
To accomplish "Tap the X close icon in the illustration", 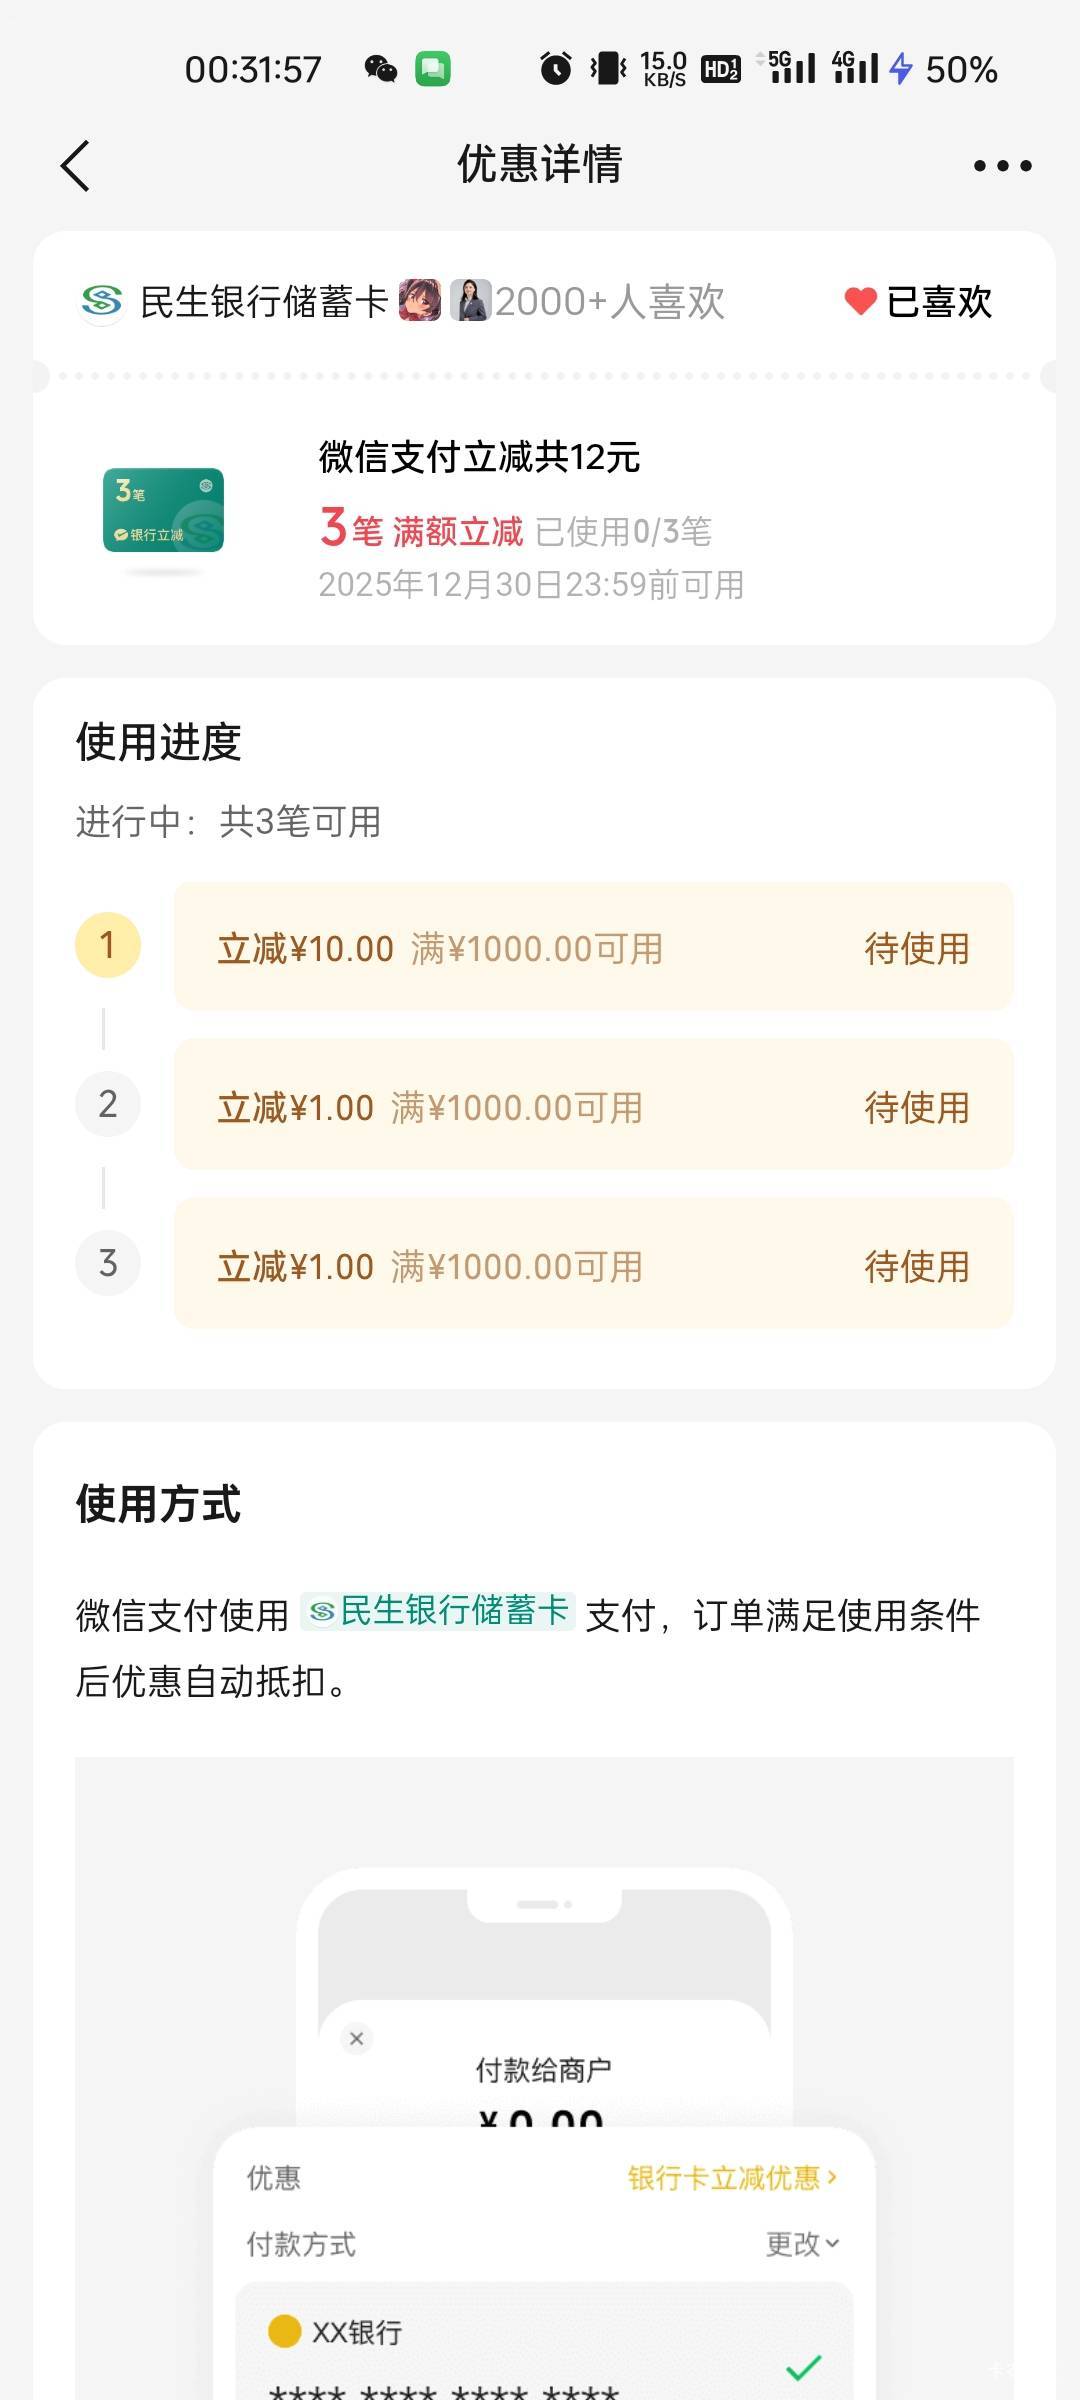I will (x=356, y=2038).
